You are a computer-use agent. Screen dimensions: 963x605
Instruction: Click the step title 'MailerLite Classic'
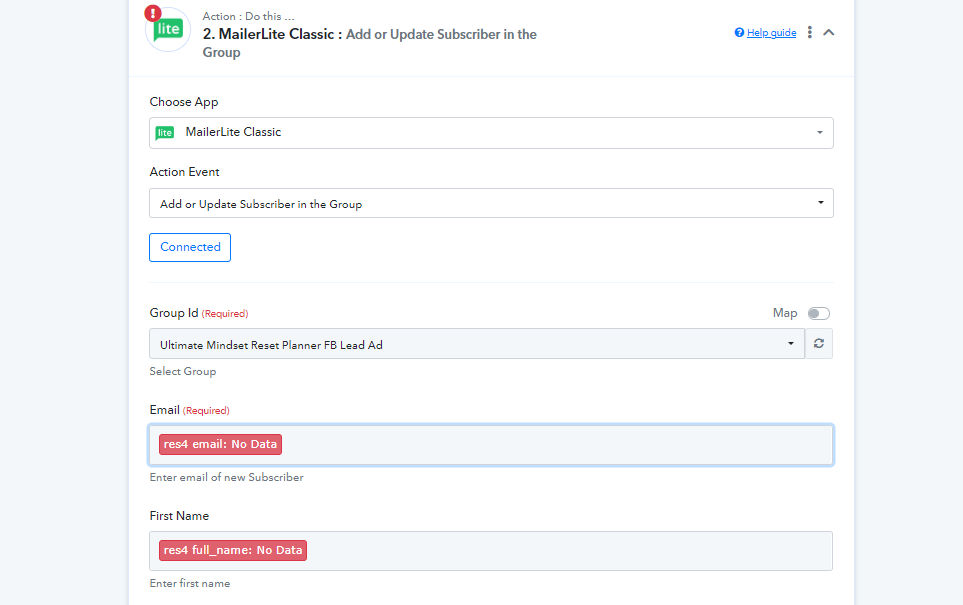(276, 34)
